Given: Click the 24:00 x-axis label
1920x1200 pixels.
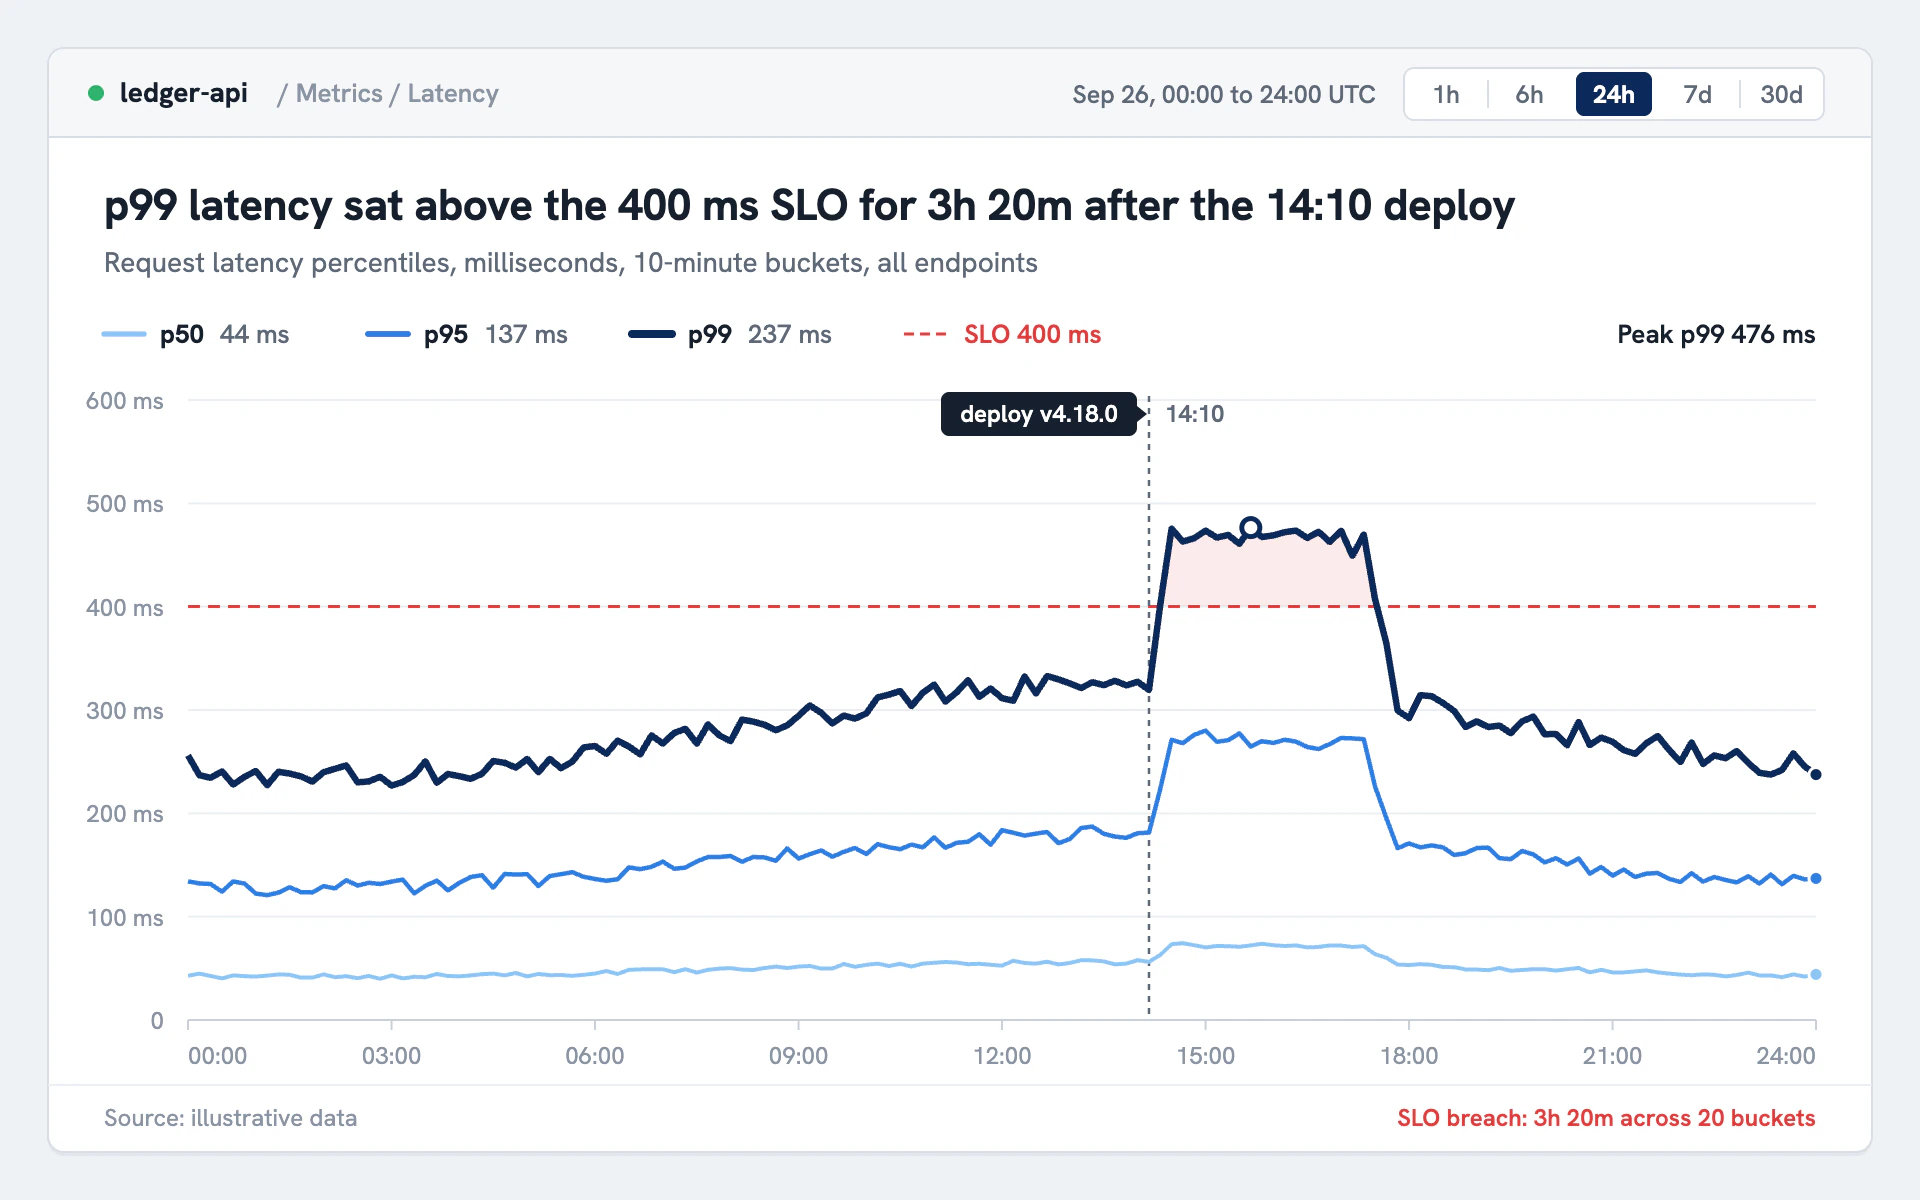Looking at the screenshot, I should point(1786,1056).
